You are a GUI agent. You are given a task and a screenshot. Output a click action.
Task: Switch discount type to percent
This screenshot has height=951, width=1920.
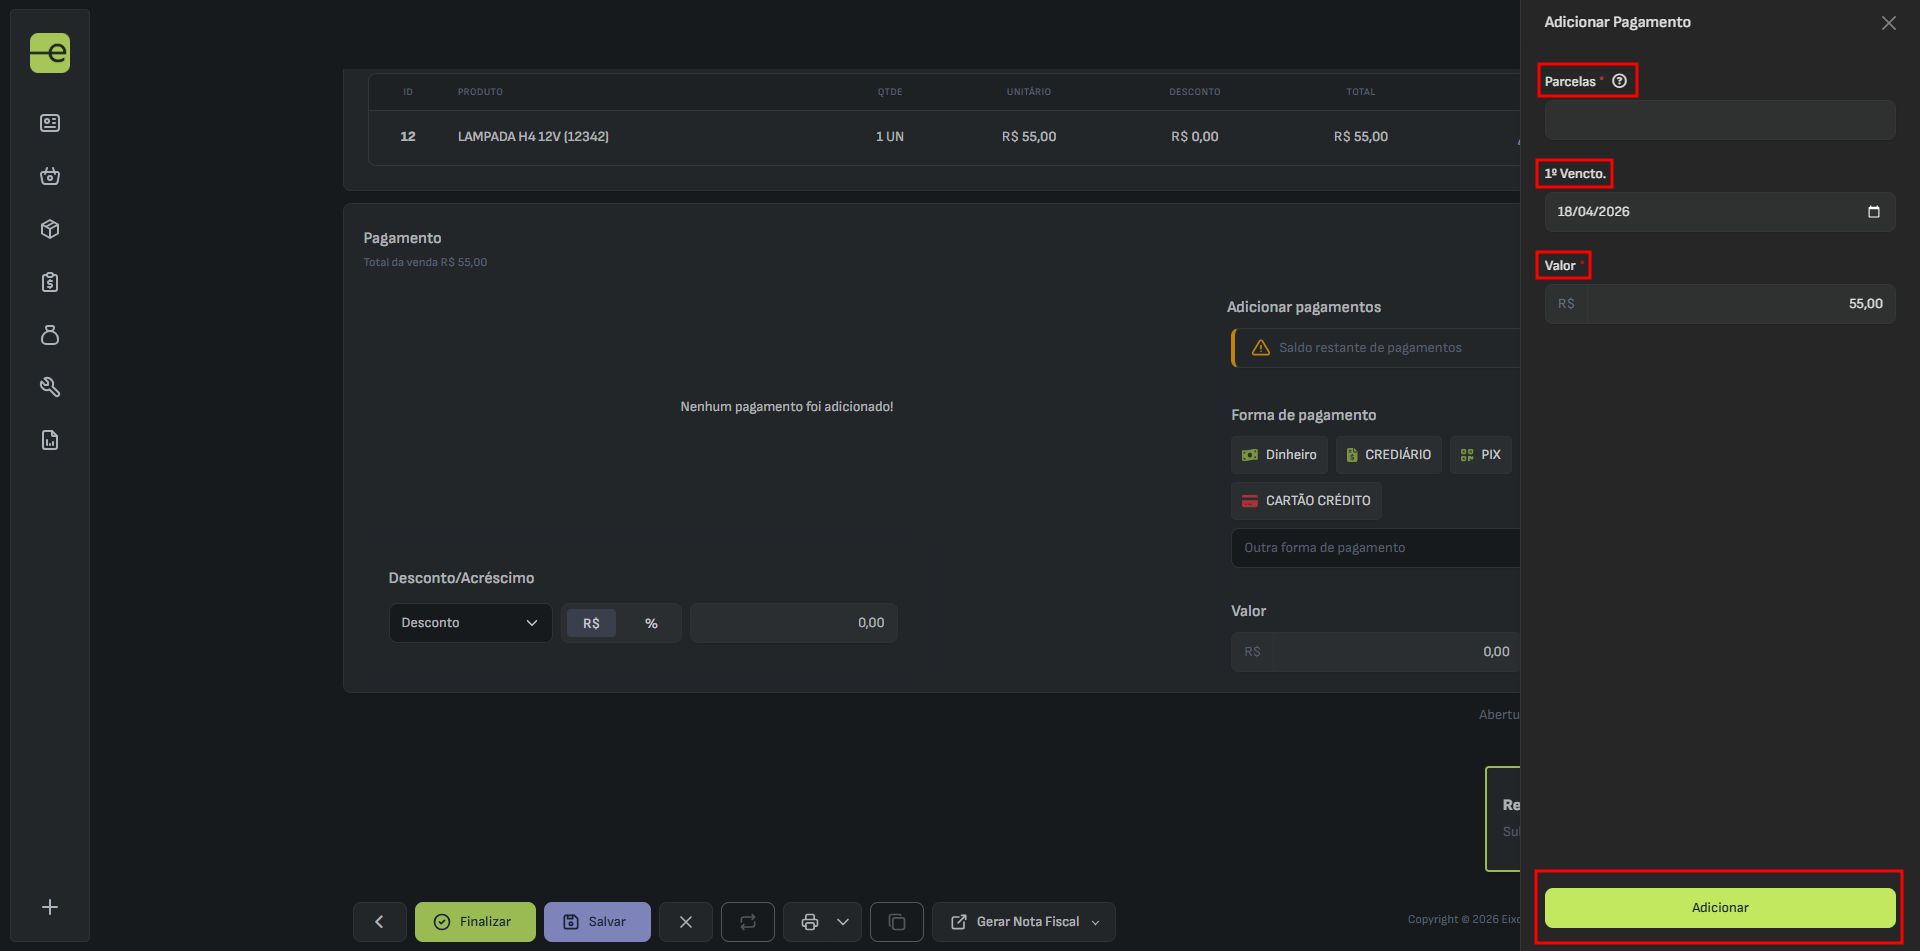coord(651,623)
